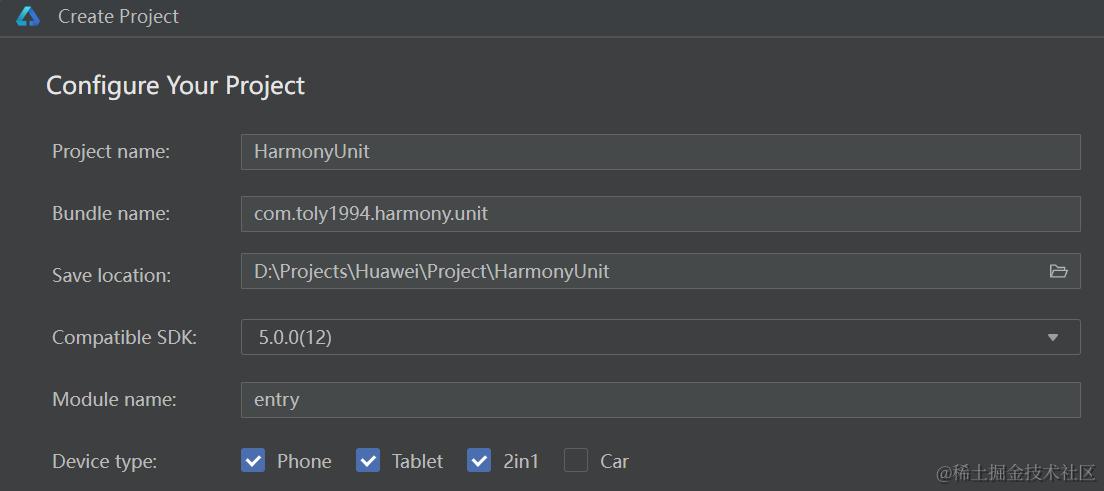This screenshot has height=491, width=1104.
Task: Click the Bundle name label
Action: (x=111, y=214)
